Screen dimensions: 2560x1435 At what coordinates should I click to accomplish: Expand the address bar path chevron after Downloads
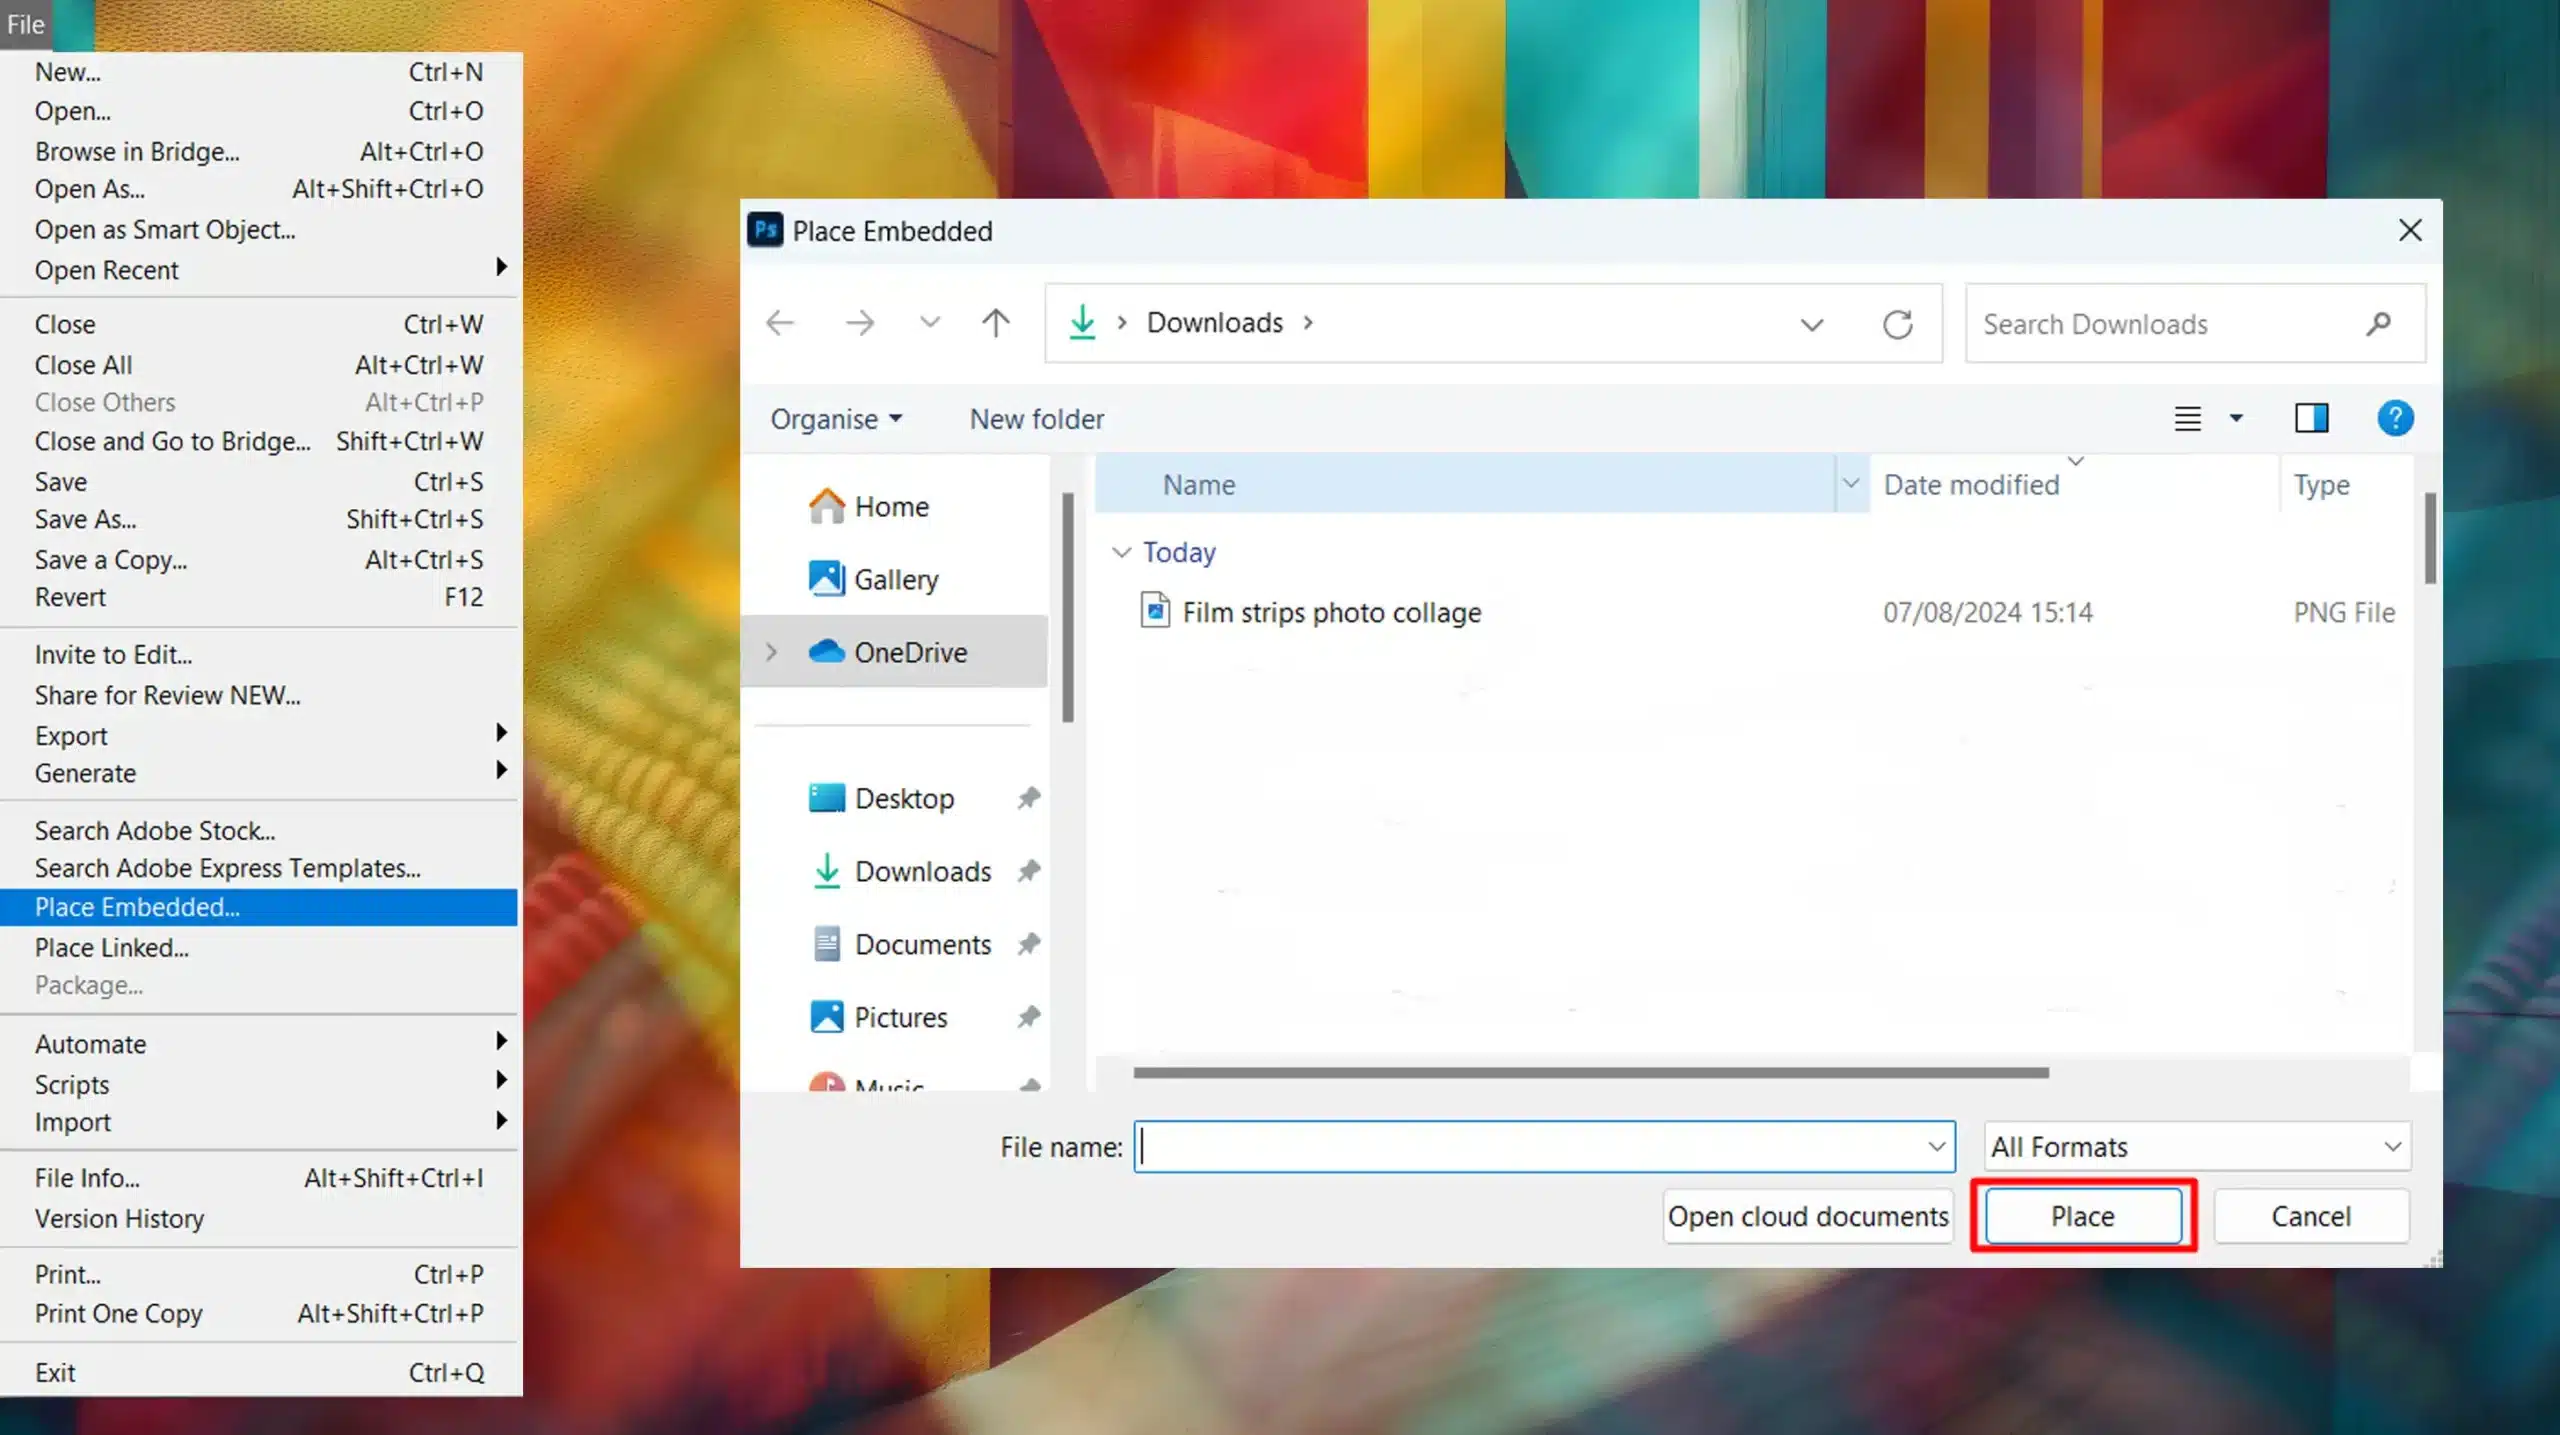(x=1308, y=323)
